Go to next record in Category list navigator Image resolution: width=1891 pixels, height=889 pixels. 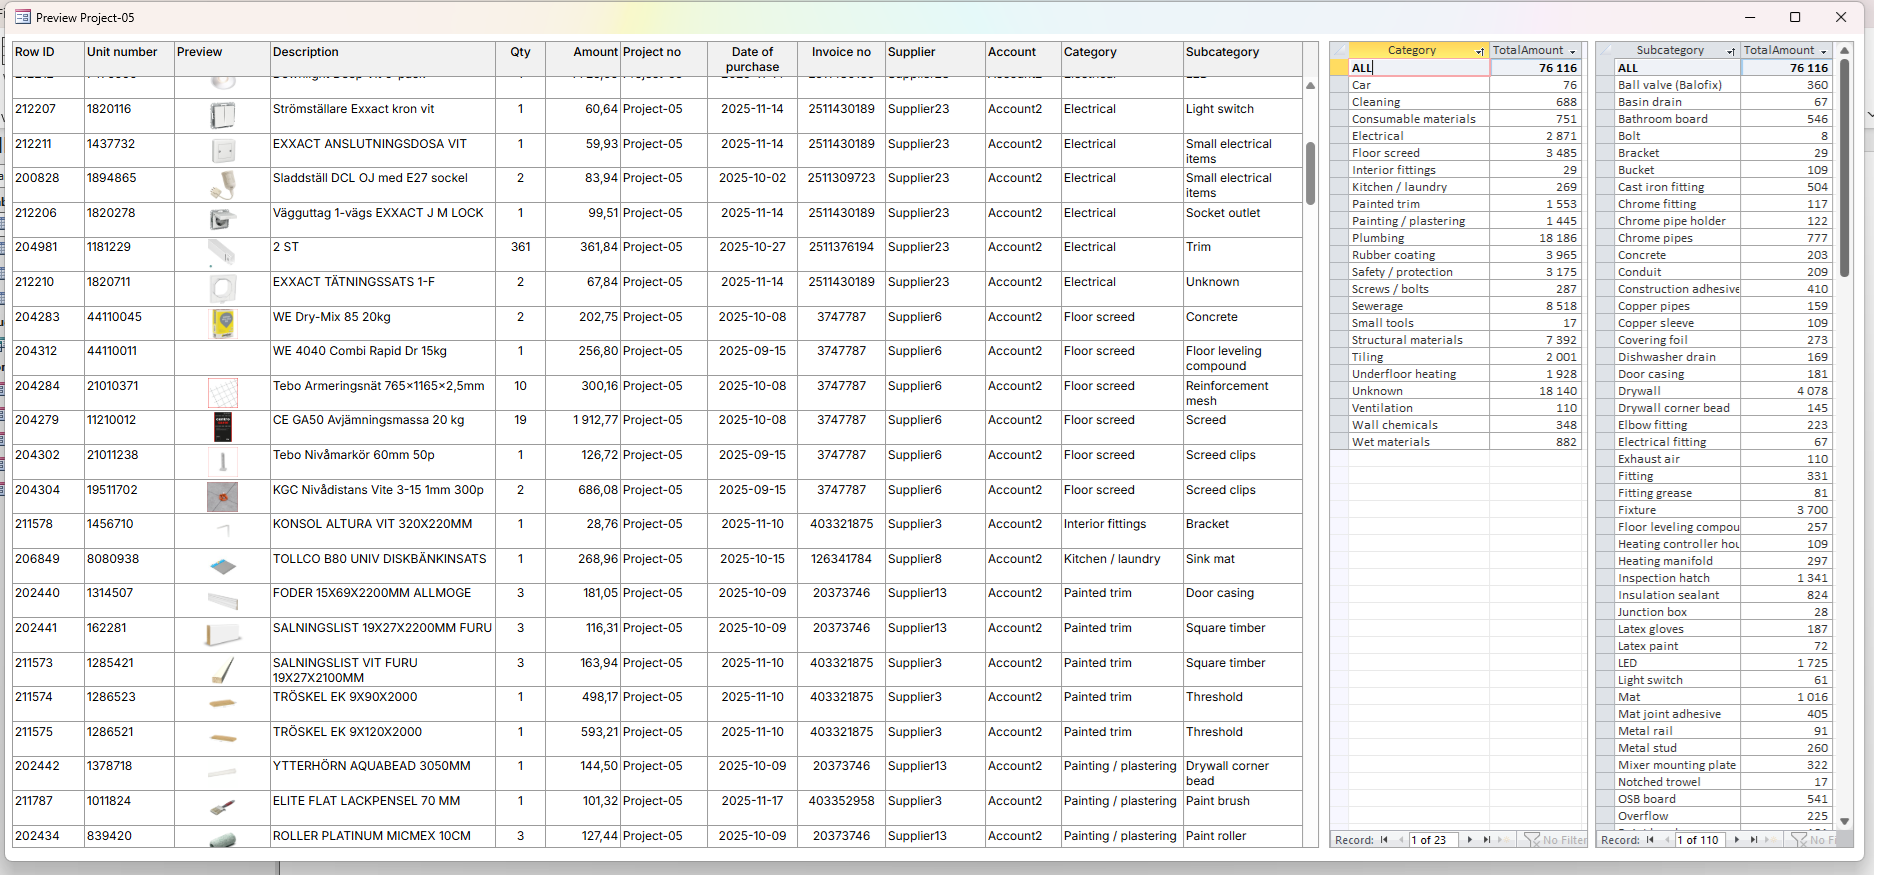(1469, 840)
